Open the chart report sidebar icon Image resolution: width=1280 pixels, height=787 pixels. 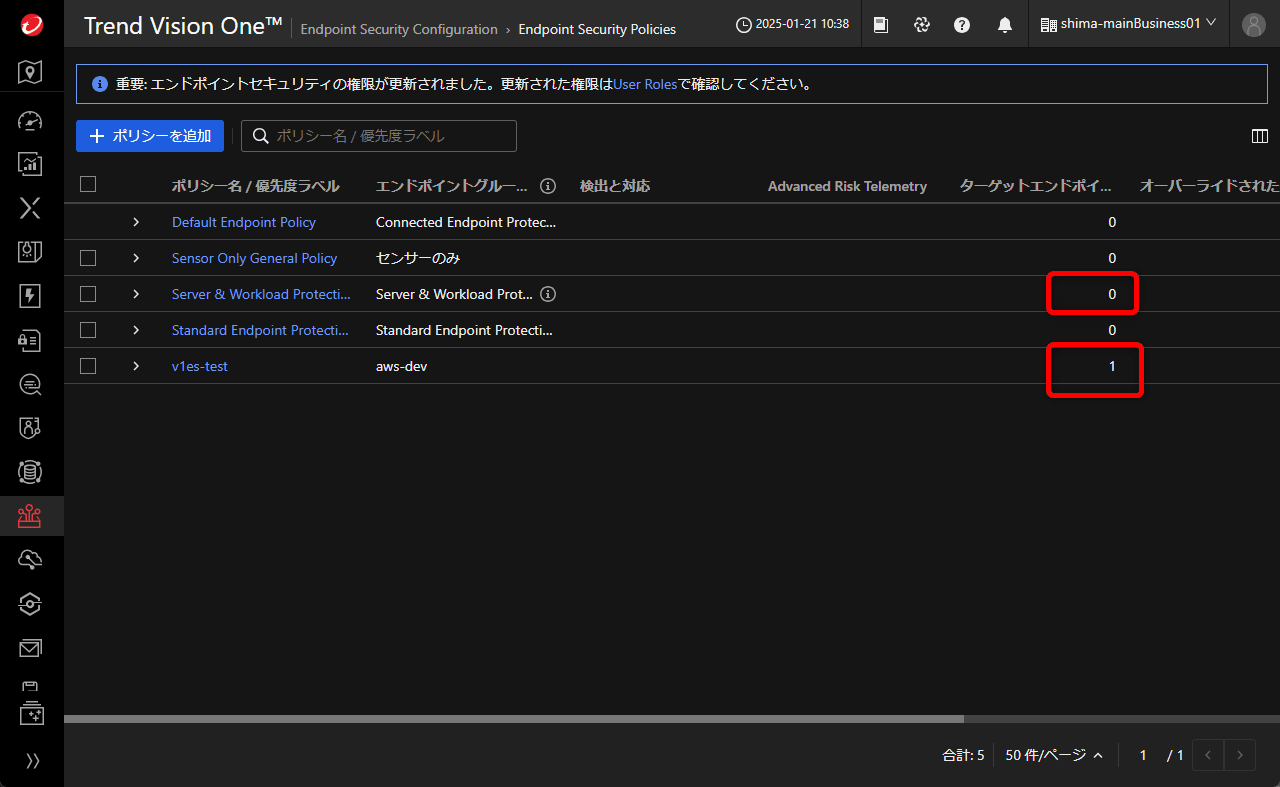(31, 164)
